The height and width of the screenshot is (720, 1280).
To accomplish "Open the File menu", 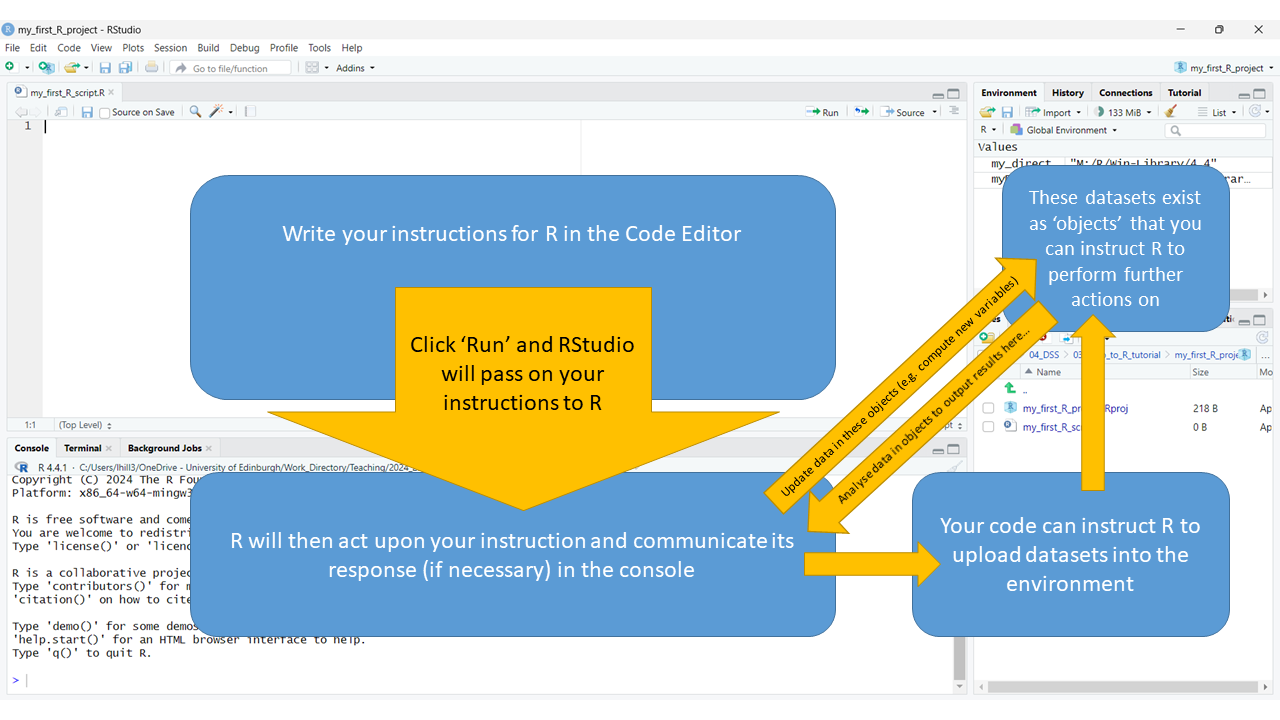I will [x=12, y=48].
